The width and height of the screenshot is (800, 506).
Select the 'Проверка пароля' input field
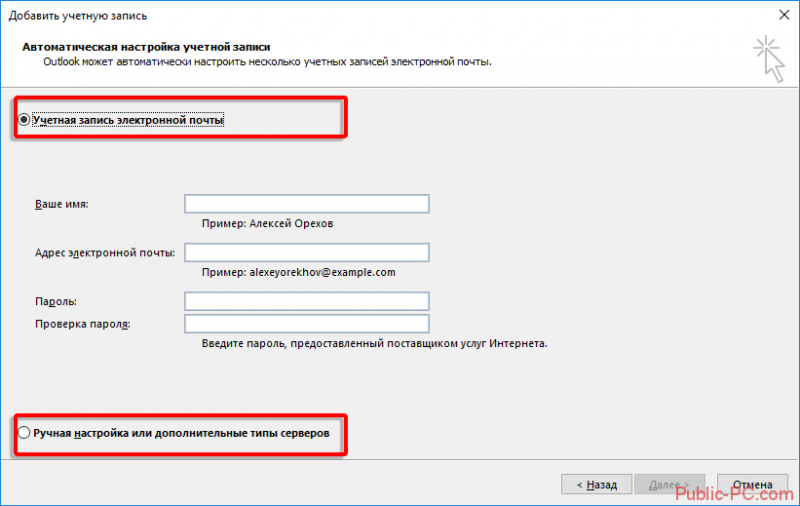pos(307,323)
